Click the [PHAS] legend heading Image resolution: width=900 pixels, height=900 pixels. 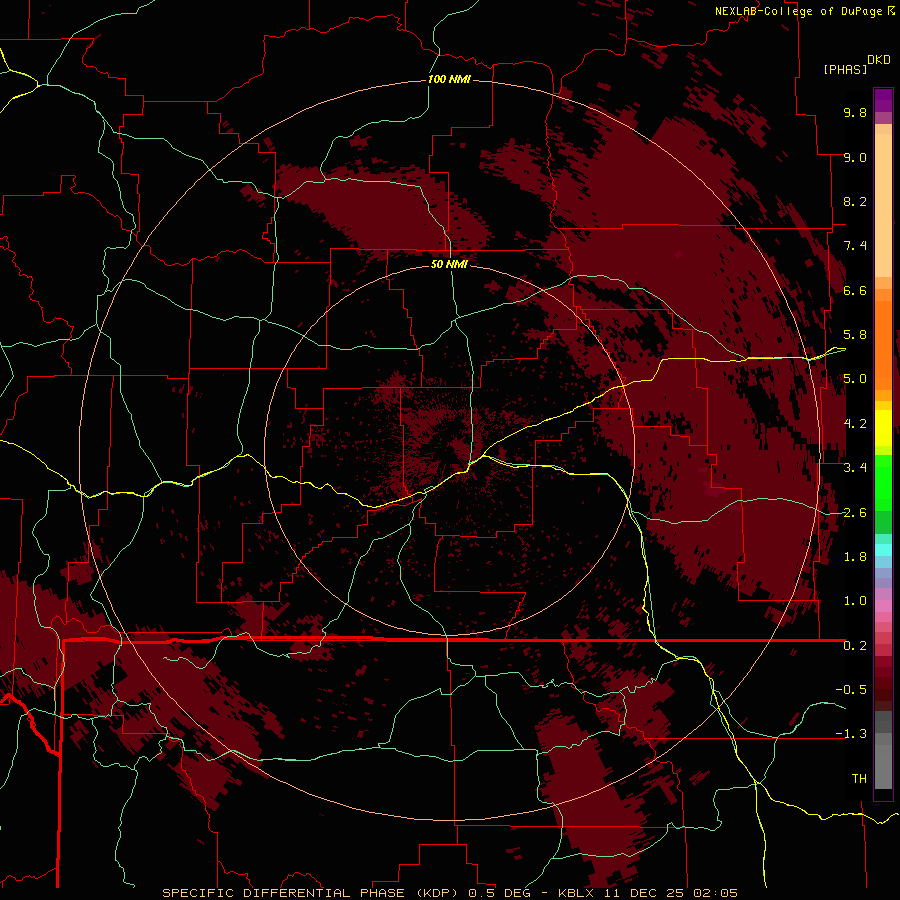click(x=845, y=69)
